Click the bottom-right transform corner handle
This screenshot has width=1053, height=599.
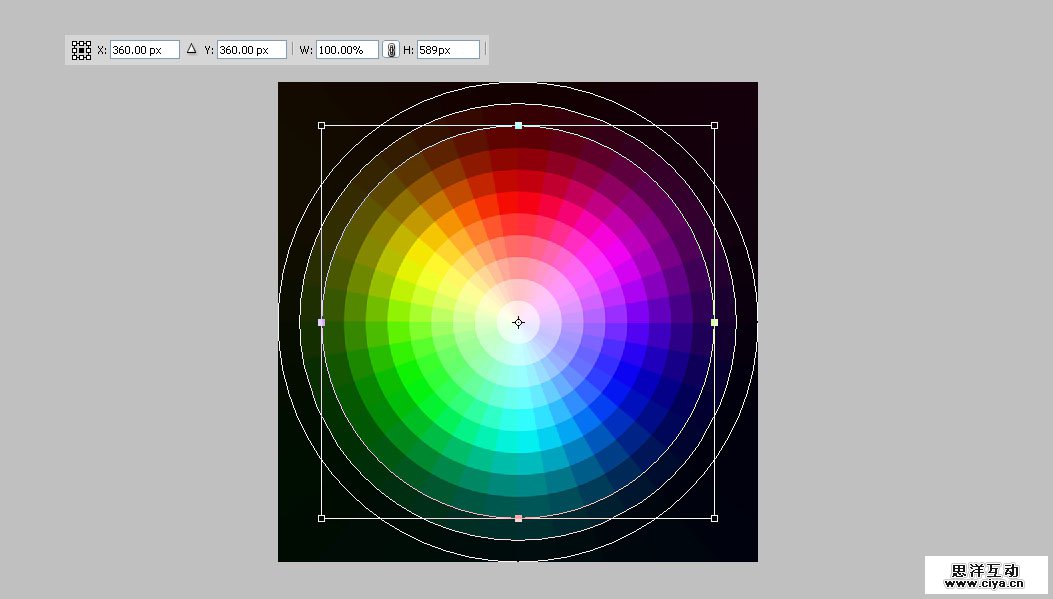pyautogui.click(x=714, y=518)
